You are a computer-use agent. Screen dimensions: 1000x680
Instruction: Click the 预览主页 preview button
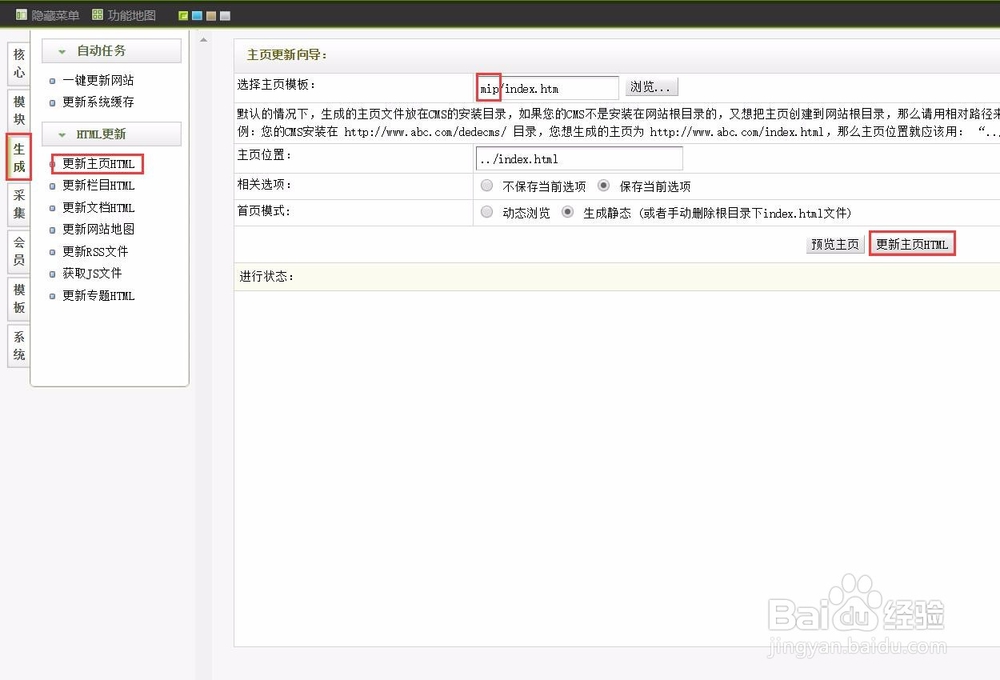[x=835, y=243]
